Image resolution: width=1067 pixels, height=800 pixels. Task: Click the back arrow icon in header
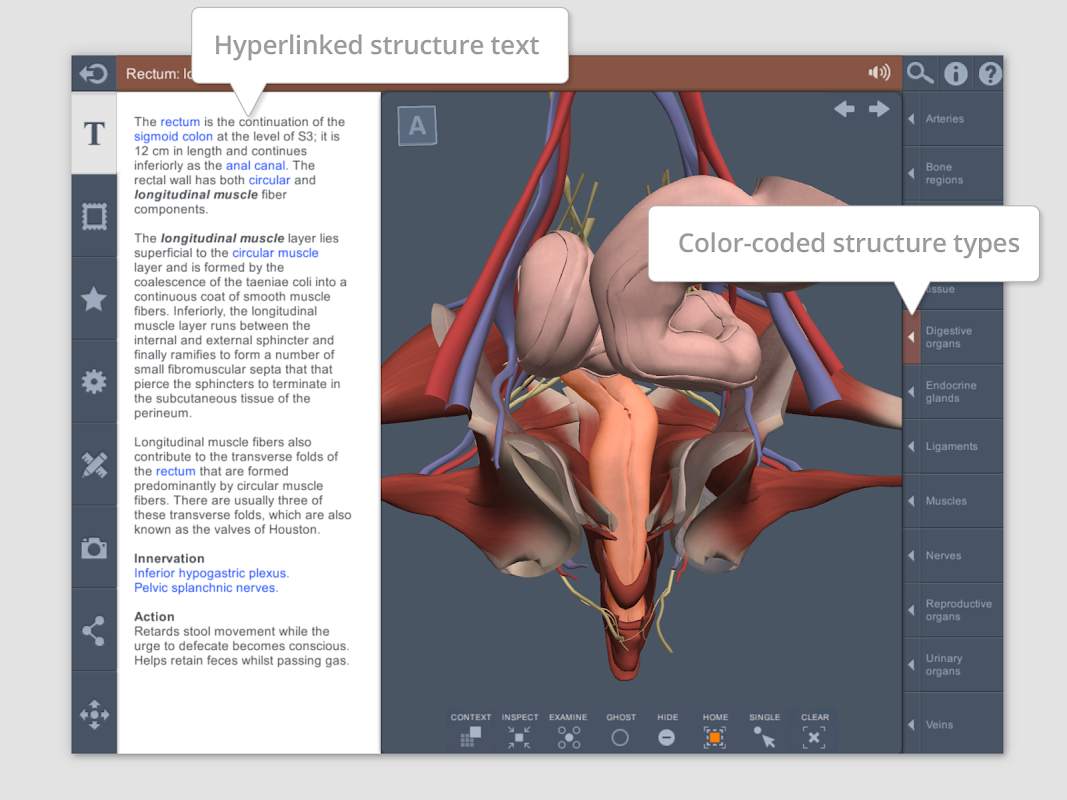pyautogui.click(x=94, y=74)
